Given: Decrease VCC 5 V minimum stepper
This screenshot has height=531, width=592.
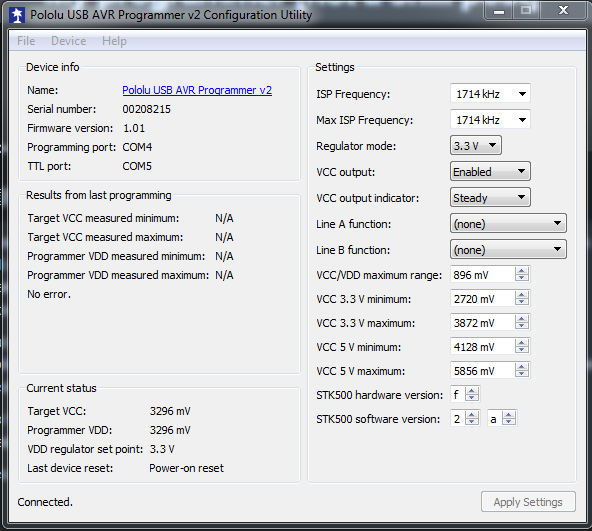Looking at the screenshot, I should 522,350.
